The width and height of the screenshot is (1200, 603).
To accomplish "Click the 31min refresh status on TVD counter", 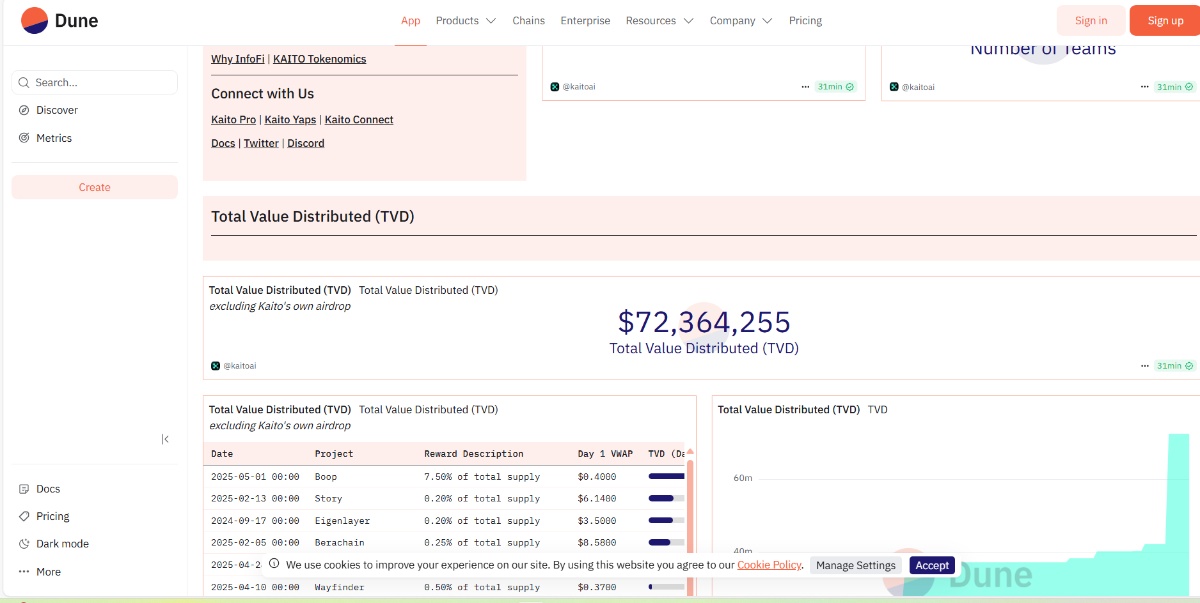I will point(1174,366).
